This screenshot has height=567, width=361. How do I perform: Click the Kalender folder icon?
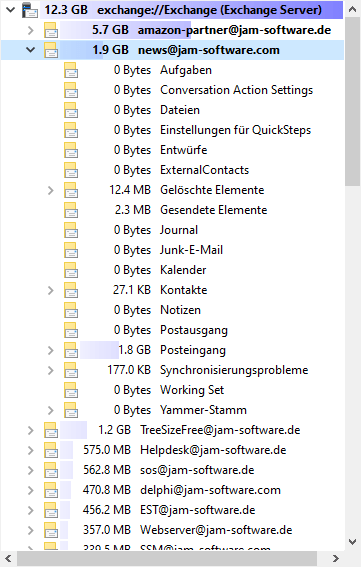(71, 270)
